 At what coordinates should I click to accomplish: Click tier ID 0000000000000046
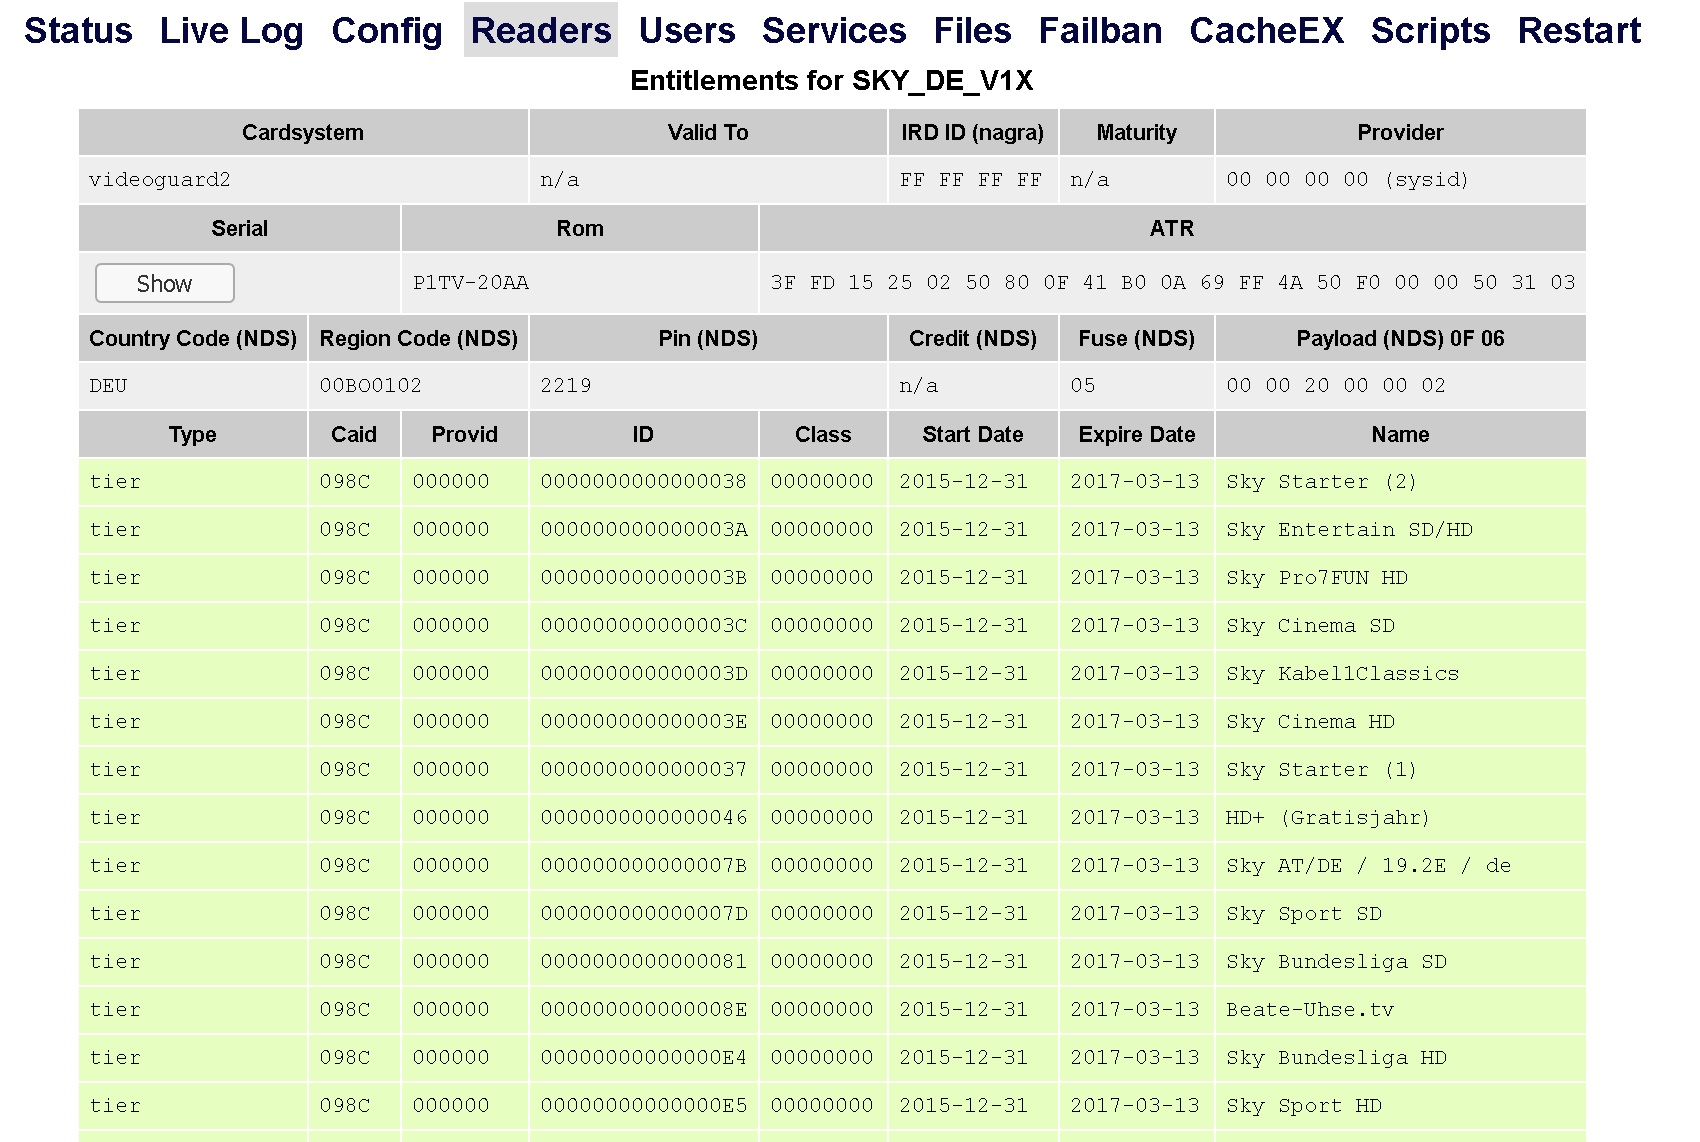coord(643,818)
